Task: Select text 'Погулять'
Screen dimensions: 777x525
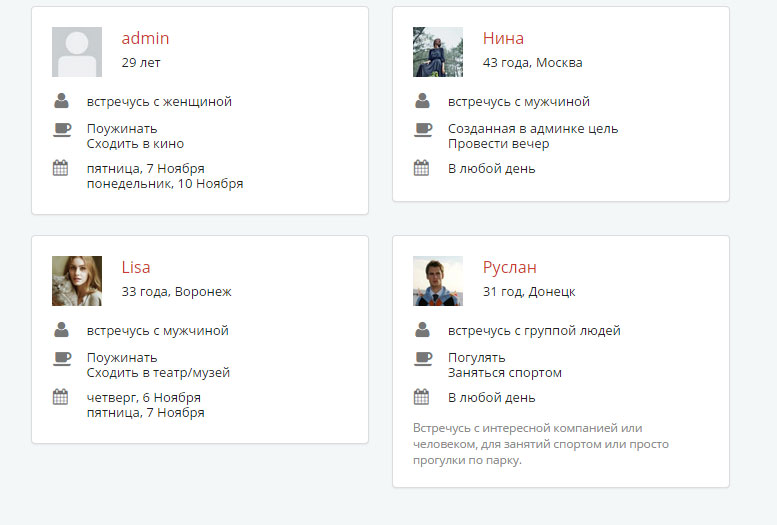Action: pos(477,358)
